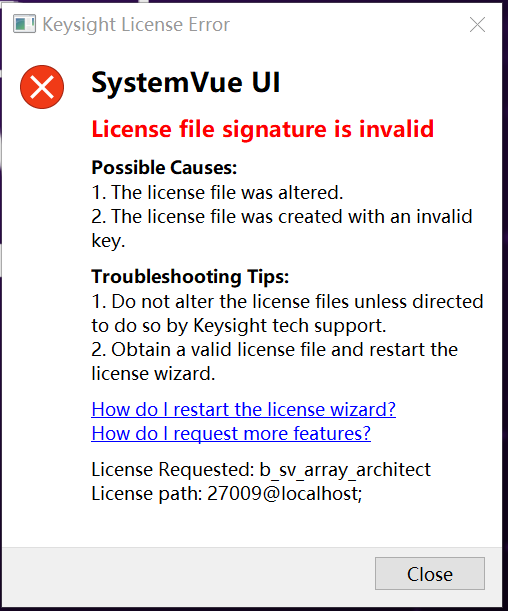Click the 'License Requested:' label
Screen dimensions: 508x611
tap(173, 469)
